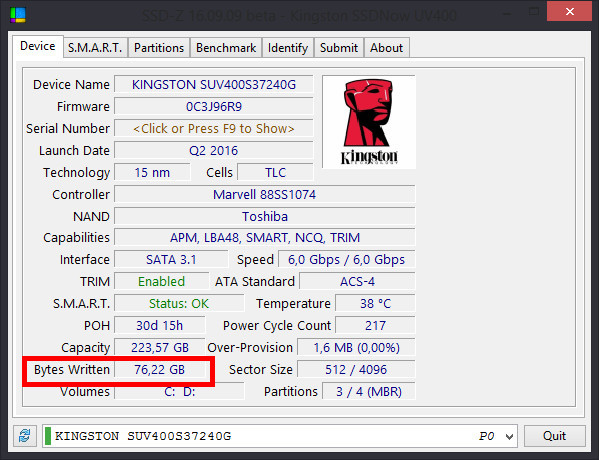Select the KINGSTON SUV400S37240G drive combo box
Viewport: 599px width, 460px height.
(x=280, y=436)
